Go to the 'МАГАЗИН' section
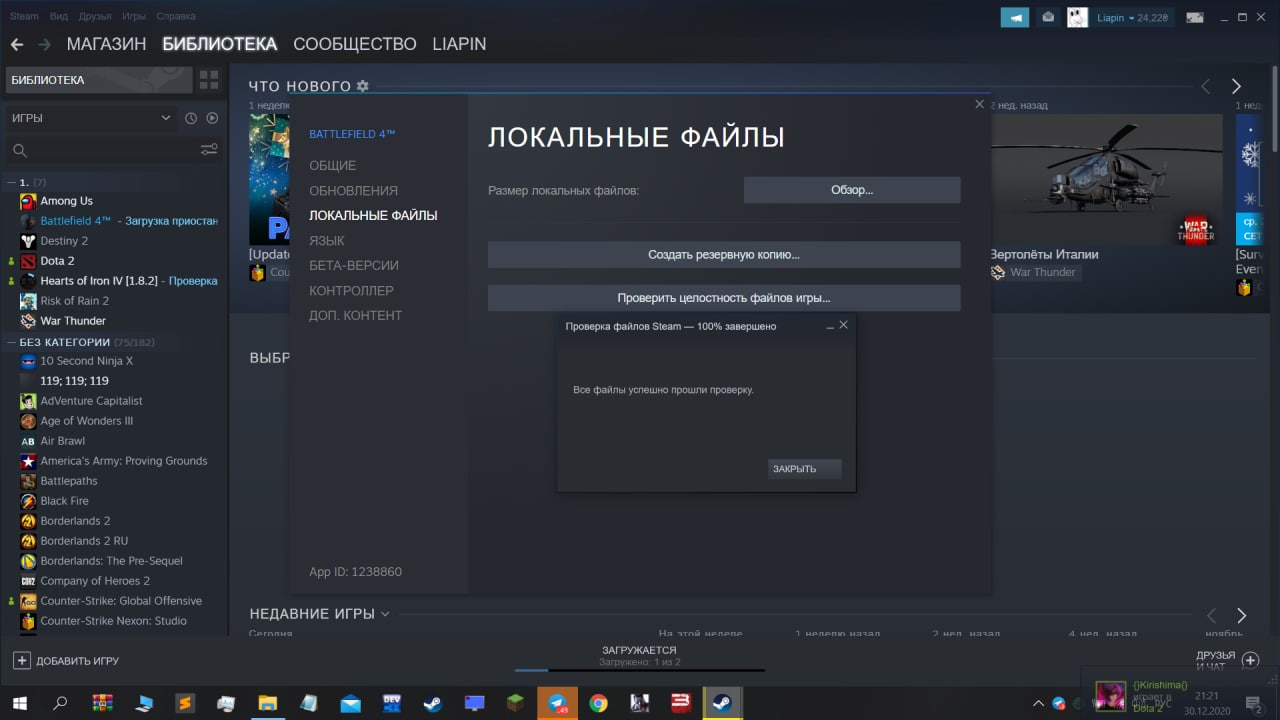1280x720 pixels. [x=106, y=44]
